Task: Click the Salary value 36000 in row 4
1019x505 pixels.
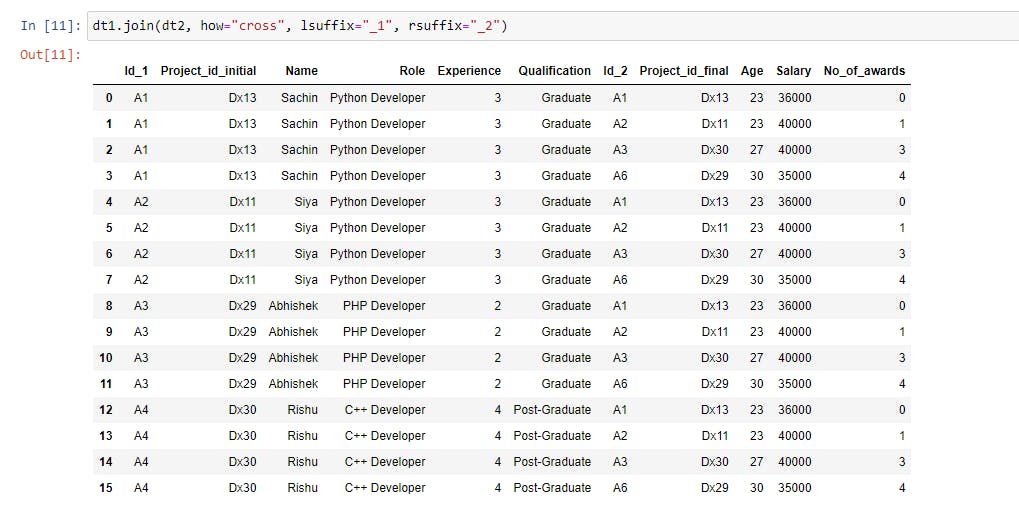Action: [x=794, y=202]
